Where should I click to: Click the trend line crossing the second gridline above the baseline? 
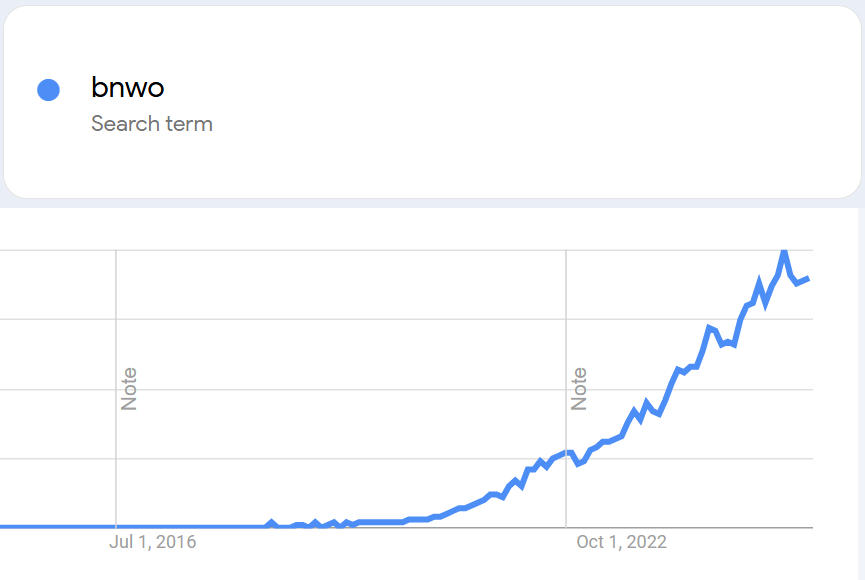coord(668,390)
